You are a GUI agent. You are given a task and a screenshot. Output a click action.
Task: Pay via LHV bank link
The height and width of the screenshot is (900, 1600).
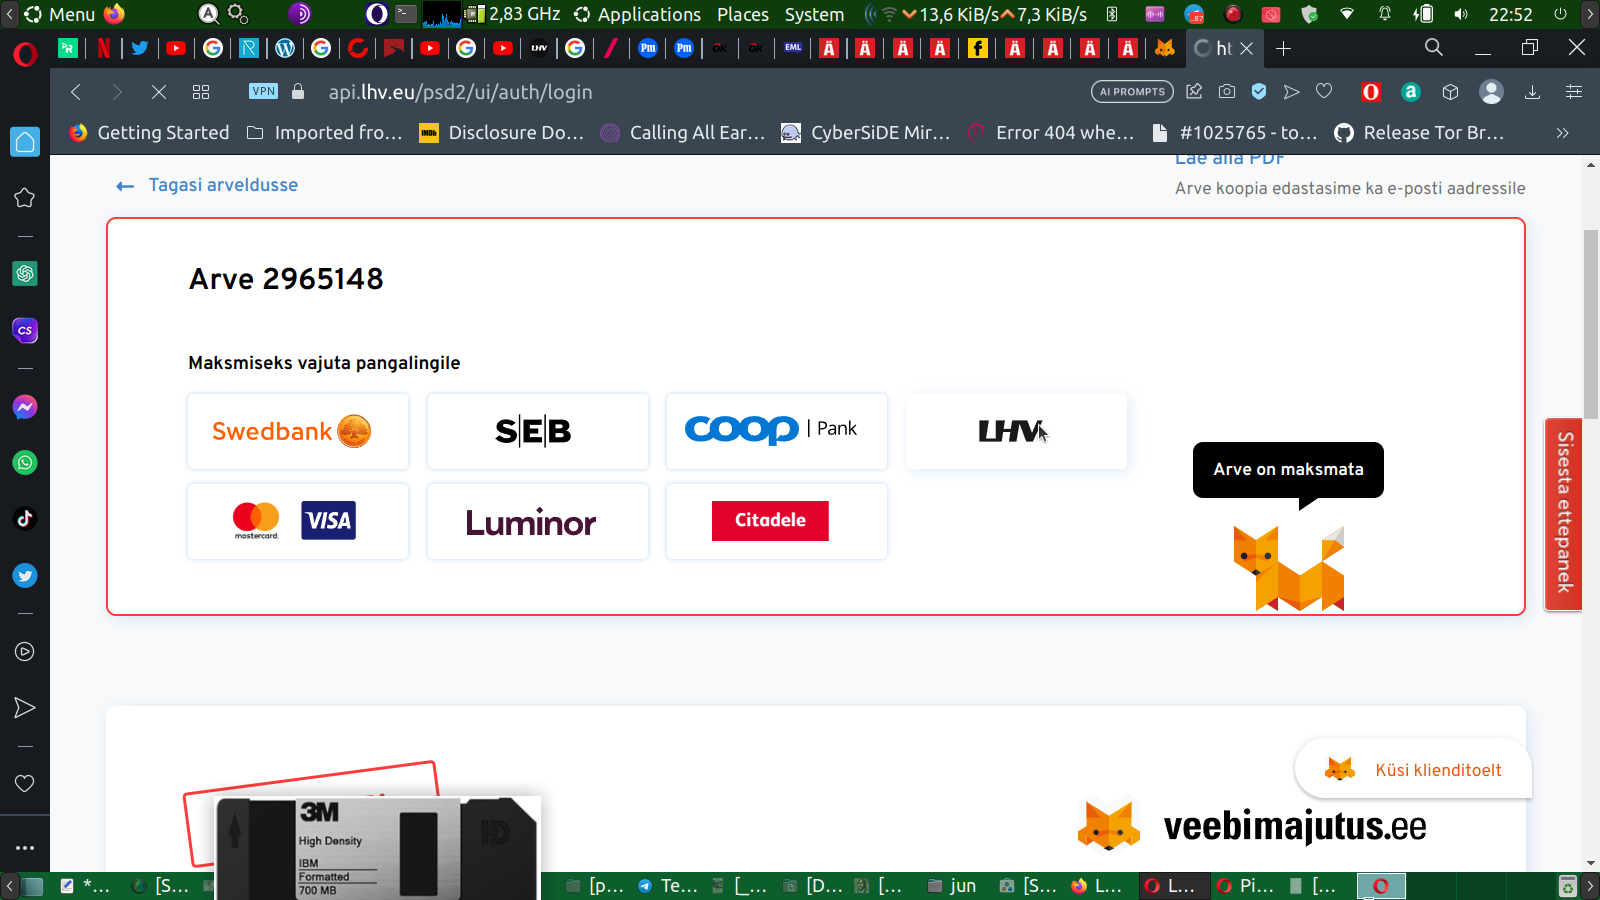point(1017,431)
